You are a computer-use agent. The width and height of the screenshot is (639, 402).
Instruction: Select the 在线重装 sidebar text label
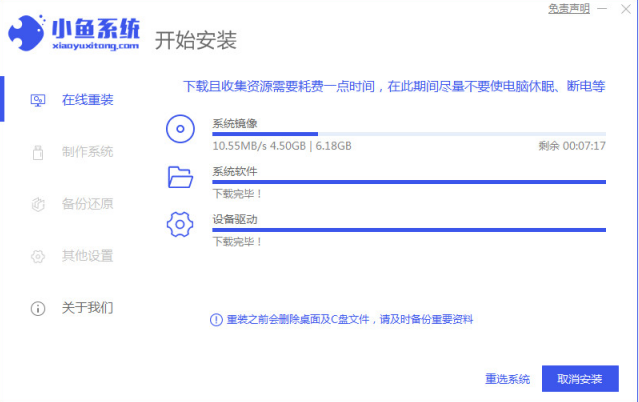tap(87, 100)
